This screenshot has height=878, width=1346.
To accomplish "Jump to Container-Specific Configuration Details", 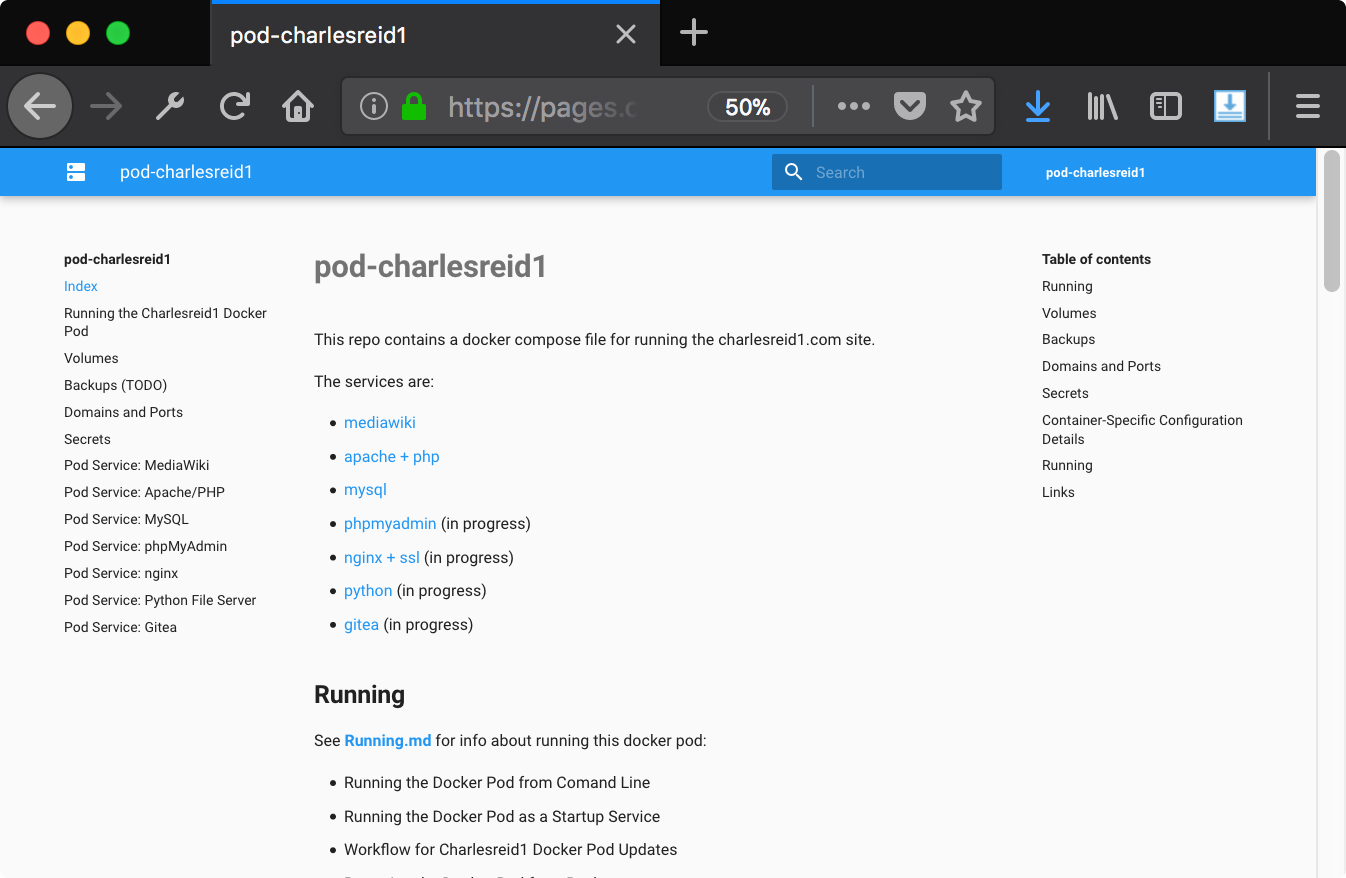I will coord(1142,429).
